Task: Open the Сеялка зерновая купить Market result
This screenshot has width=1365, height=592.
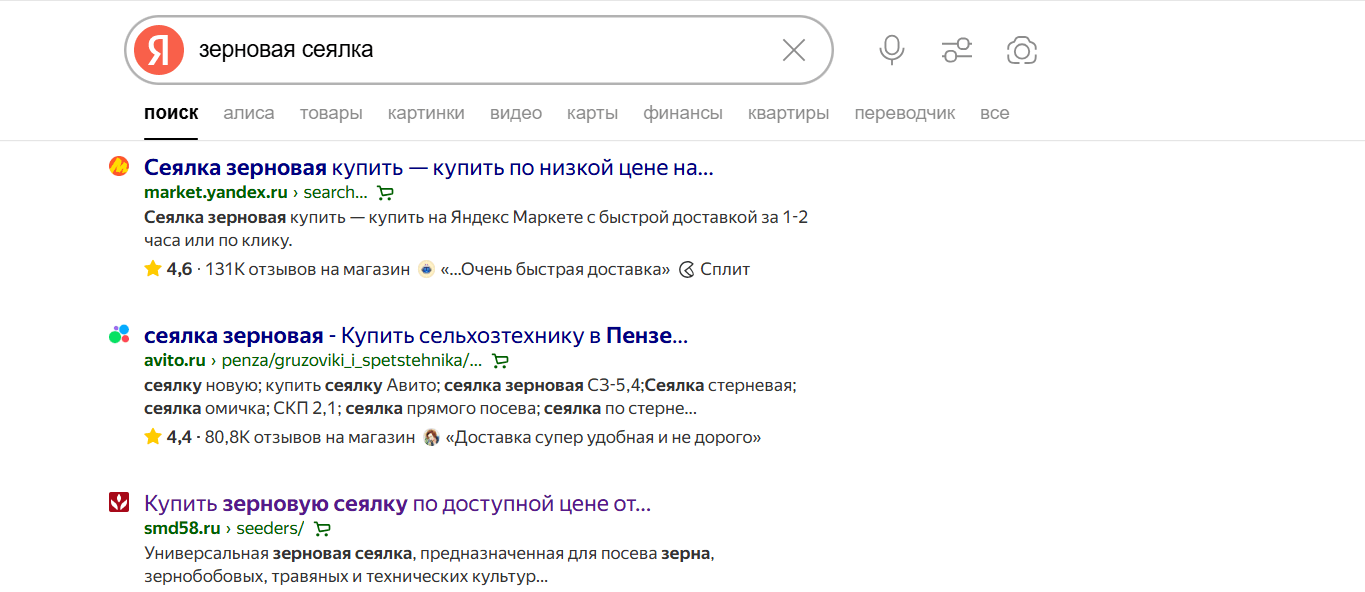Action: [x=428, y=167]
